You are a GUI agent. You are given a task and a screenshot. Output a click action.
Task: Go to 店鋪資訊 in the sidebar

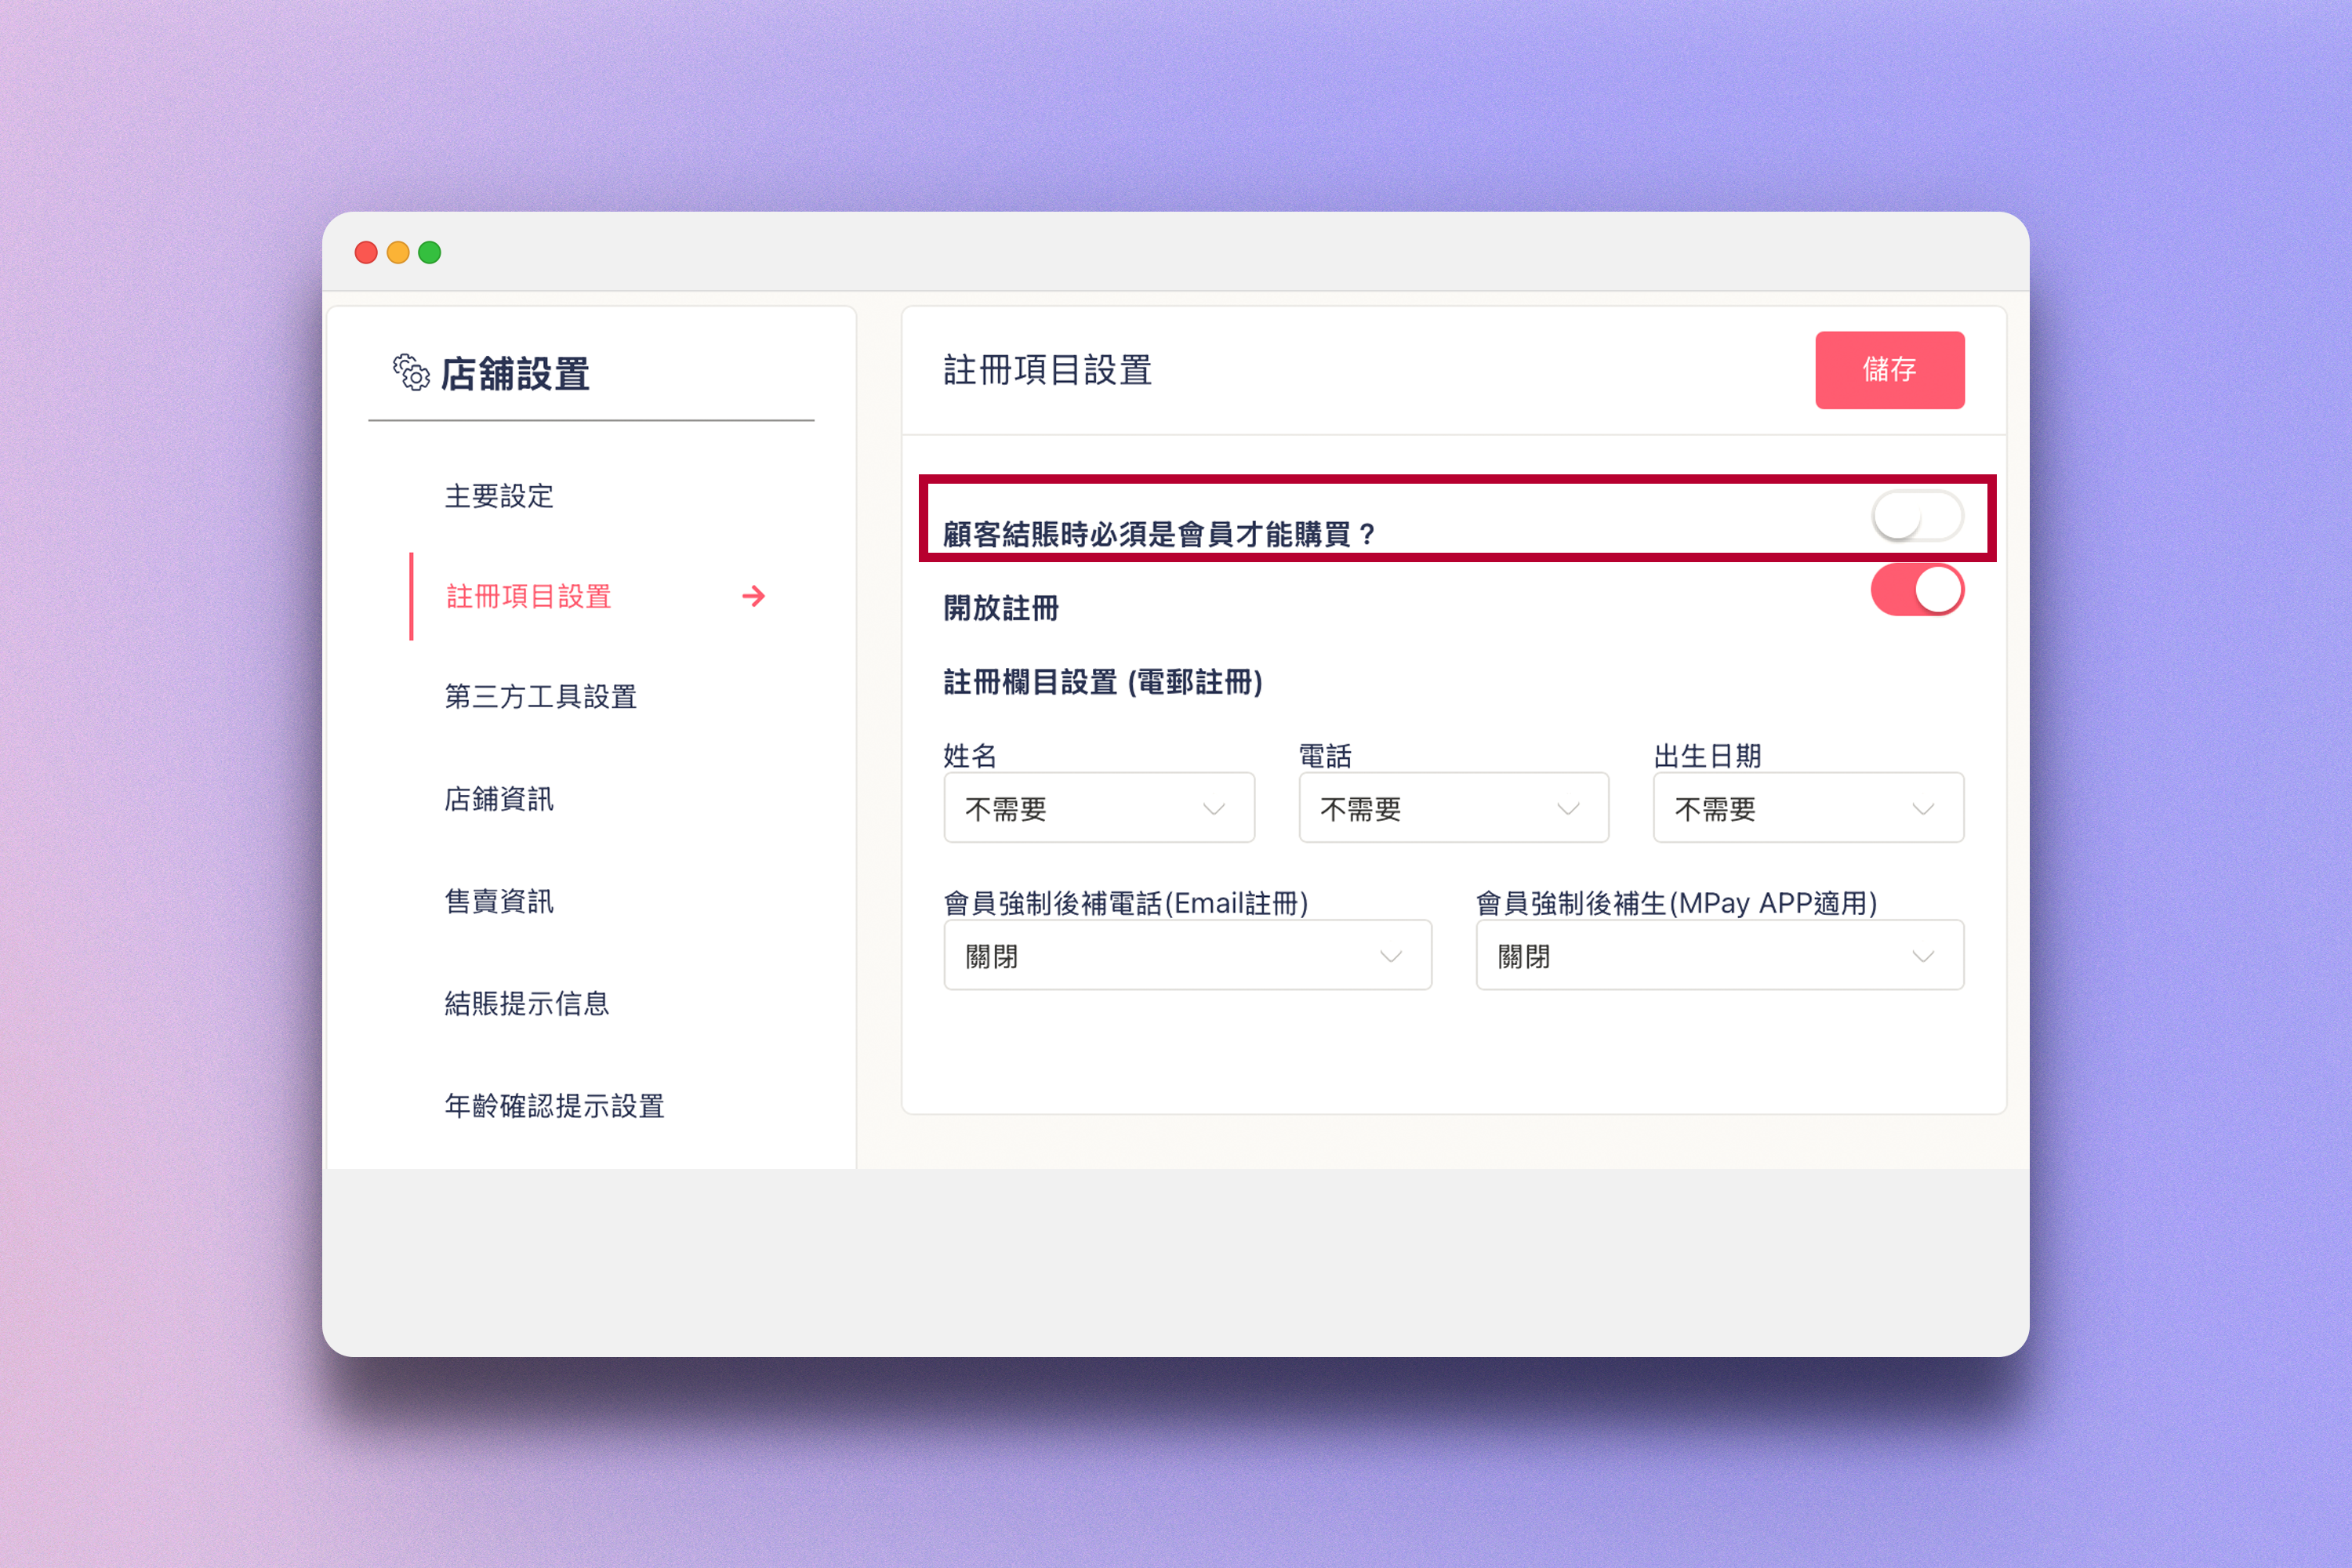click(499, 799)
